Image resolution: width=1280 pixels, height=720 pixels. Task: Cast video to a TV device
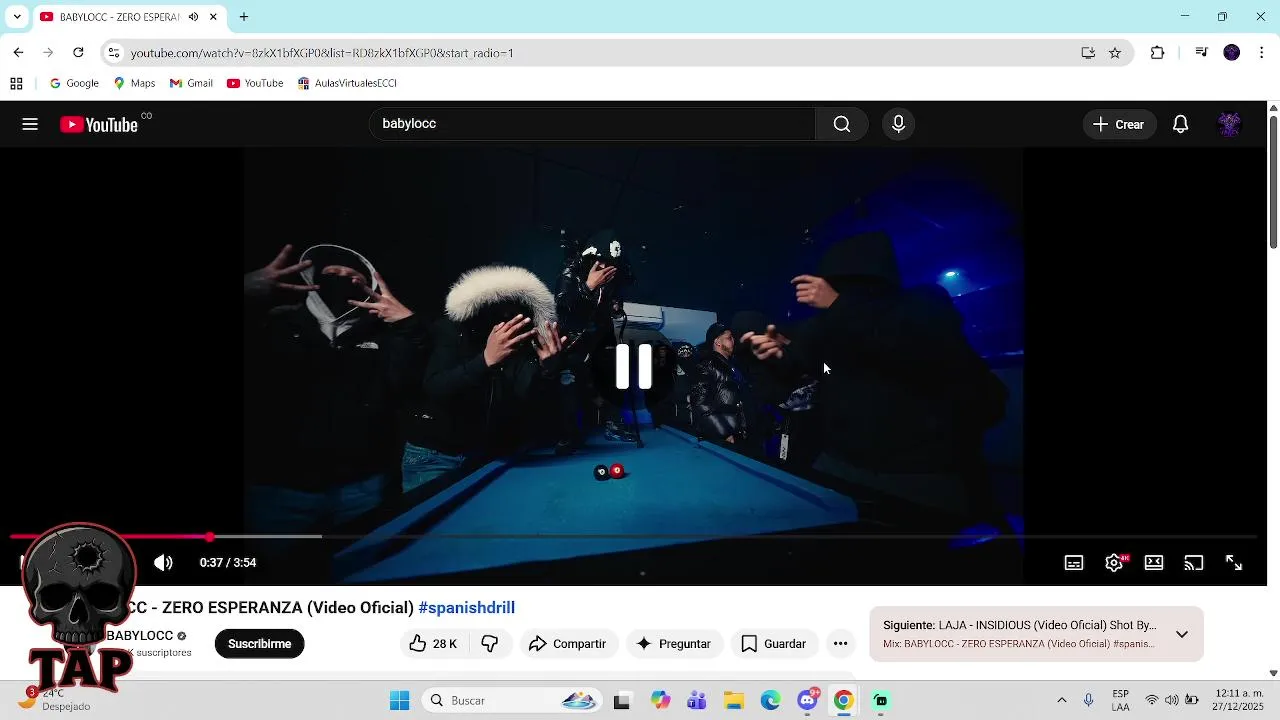[x=1194, y=563]
